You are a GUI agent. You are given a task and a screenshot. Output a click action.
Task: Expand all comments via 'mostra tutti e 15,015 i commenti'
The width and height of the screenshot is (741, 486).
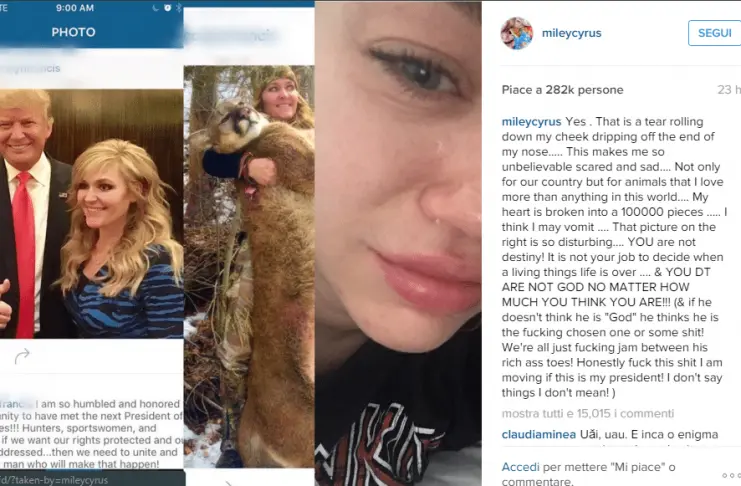click(x=587, y=414)
